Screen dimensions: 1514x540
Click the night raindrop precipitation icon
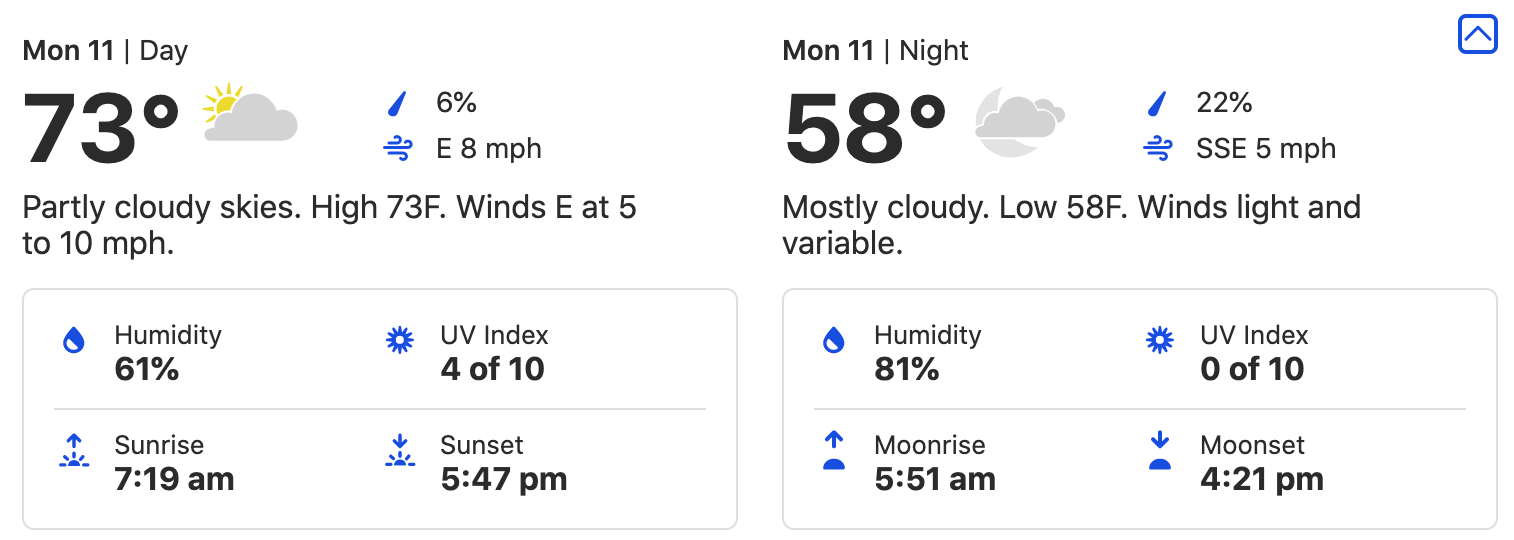1158,103
